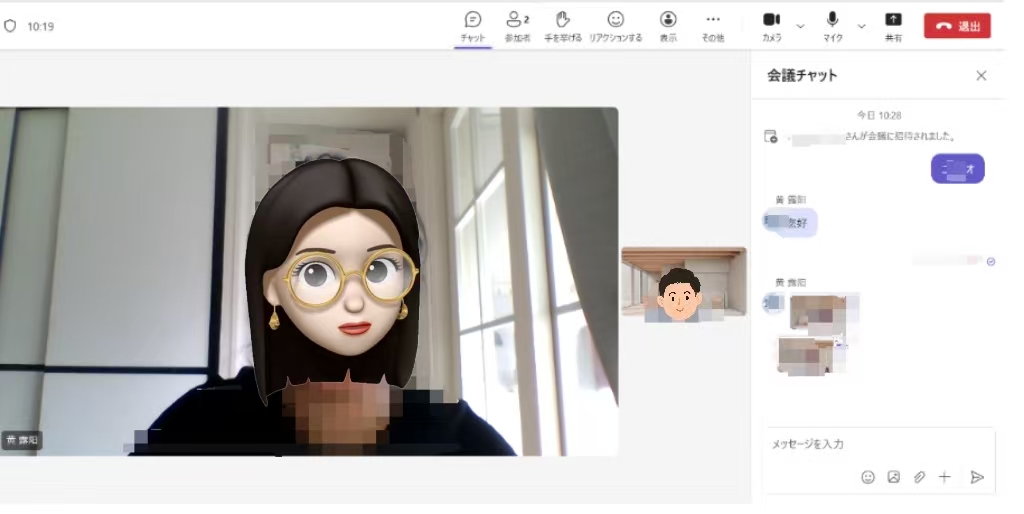Image resolution: width=1024 pixels, height=514 pixels.
Task: Leave meeting with red 退出 button
Action: 957,26
